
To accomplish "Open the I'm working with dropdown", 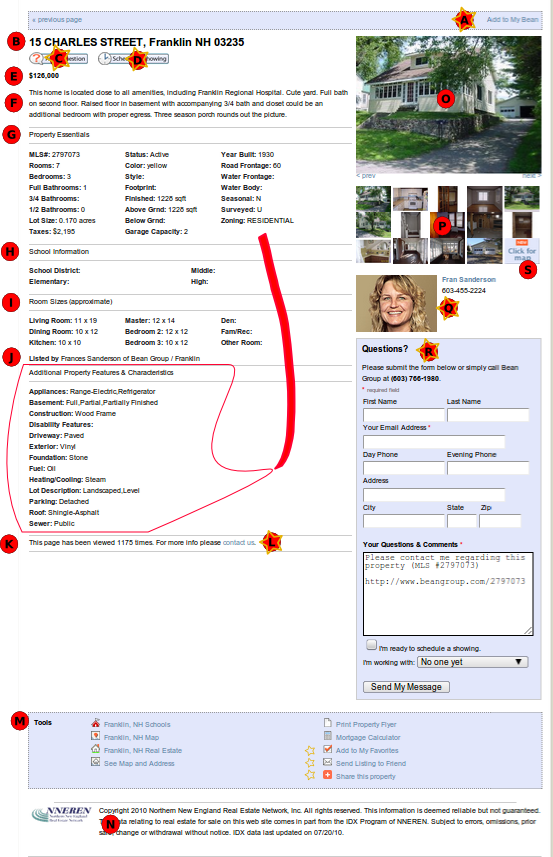I will 473,662.
